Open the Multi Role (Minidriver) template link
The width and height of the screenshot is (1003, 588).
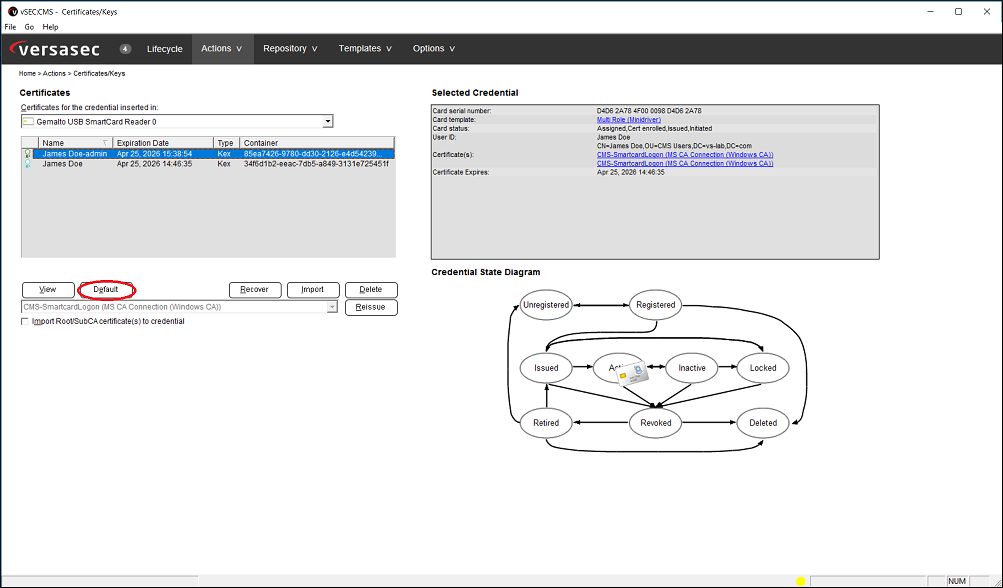tap(629, 120)
